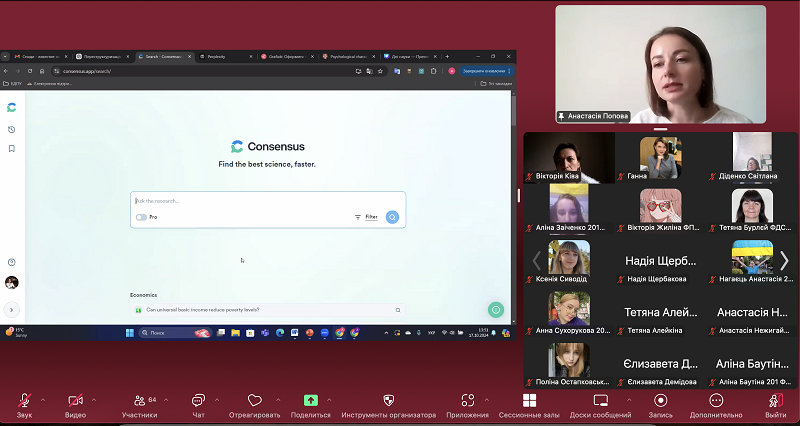
Task: Click the green chat support bubble icon
Action: pos(495,310)
